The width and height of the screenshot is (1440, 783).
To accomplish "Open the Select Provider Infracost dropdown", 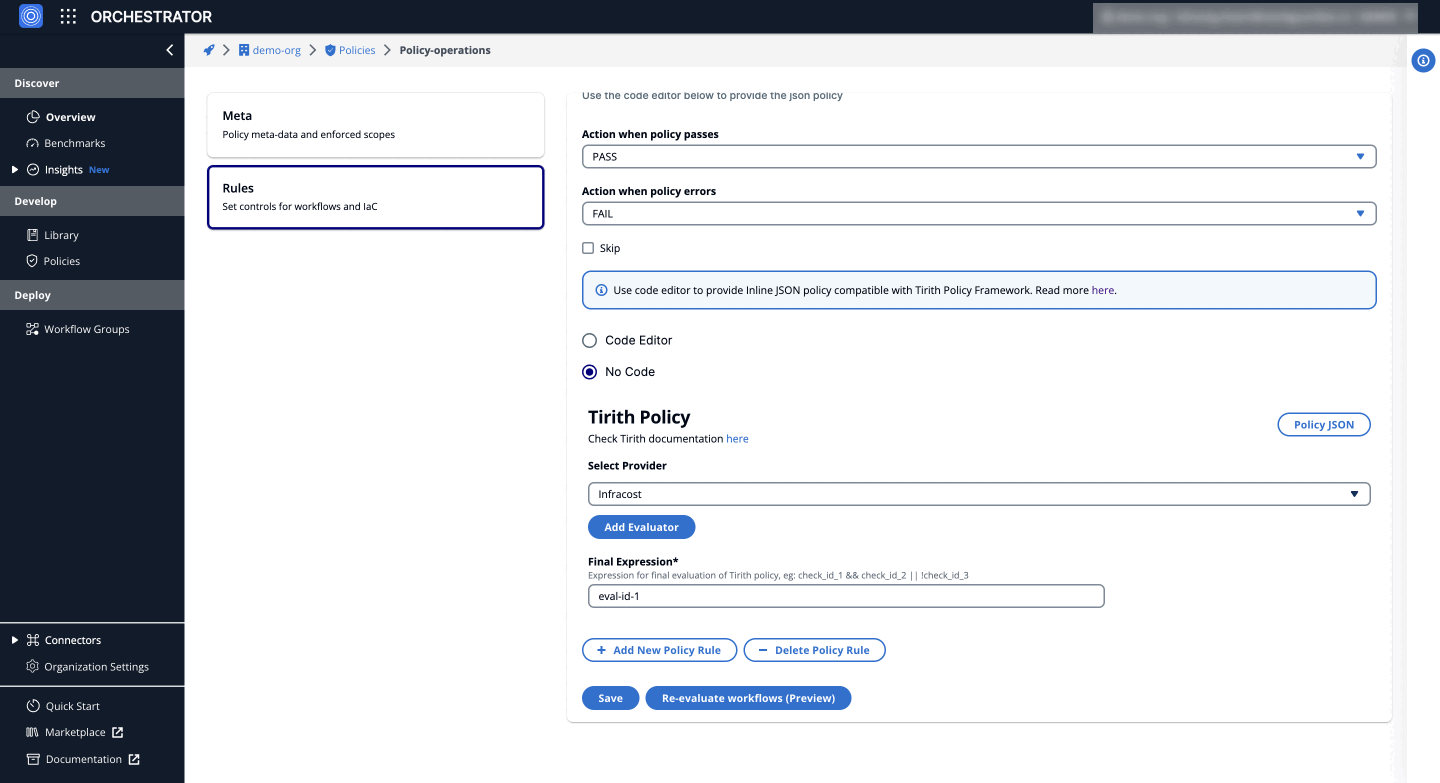I will click(978, 494).
